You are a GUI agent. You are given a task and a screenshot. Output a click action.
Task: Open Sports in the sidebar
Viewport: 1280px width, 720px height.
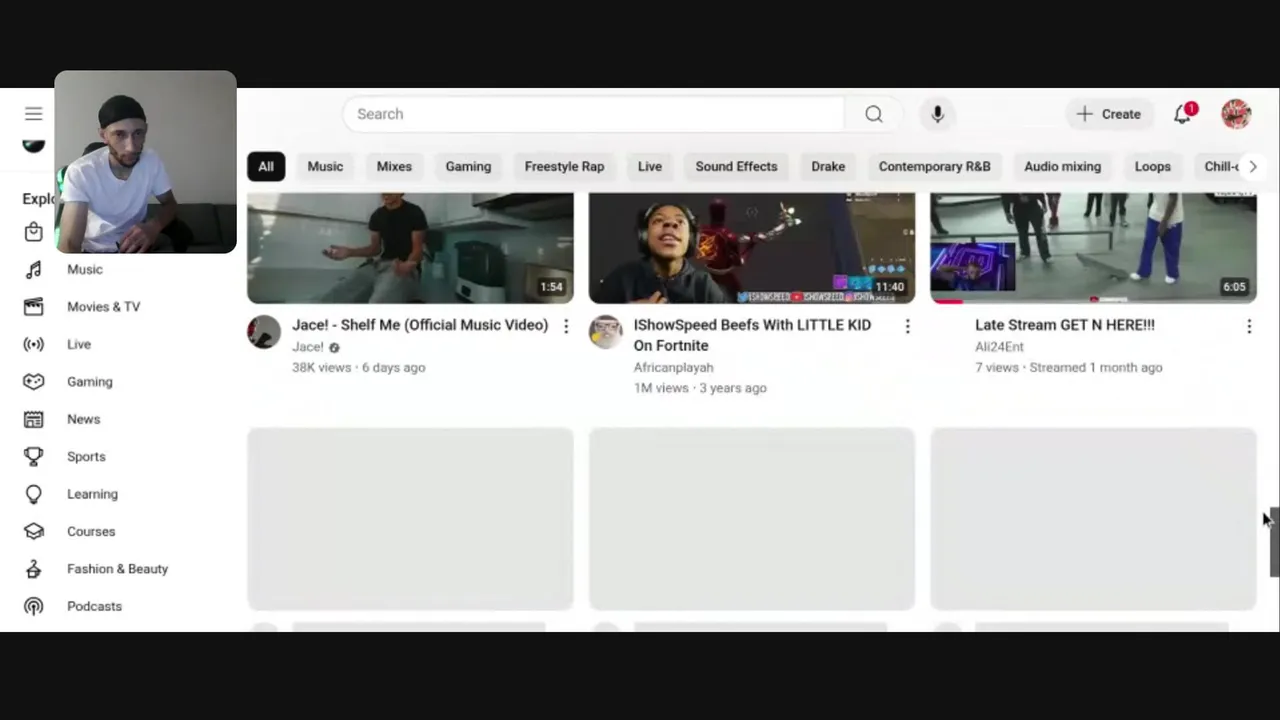[86, 456]
